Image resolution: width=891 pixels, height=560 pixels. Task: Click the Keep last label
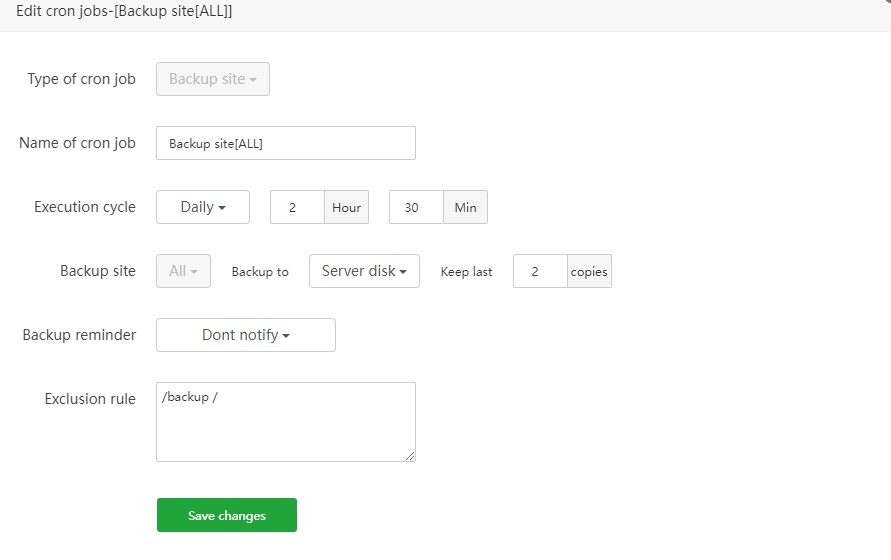tap(466, 272)
